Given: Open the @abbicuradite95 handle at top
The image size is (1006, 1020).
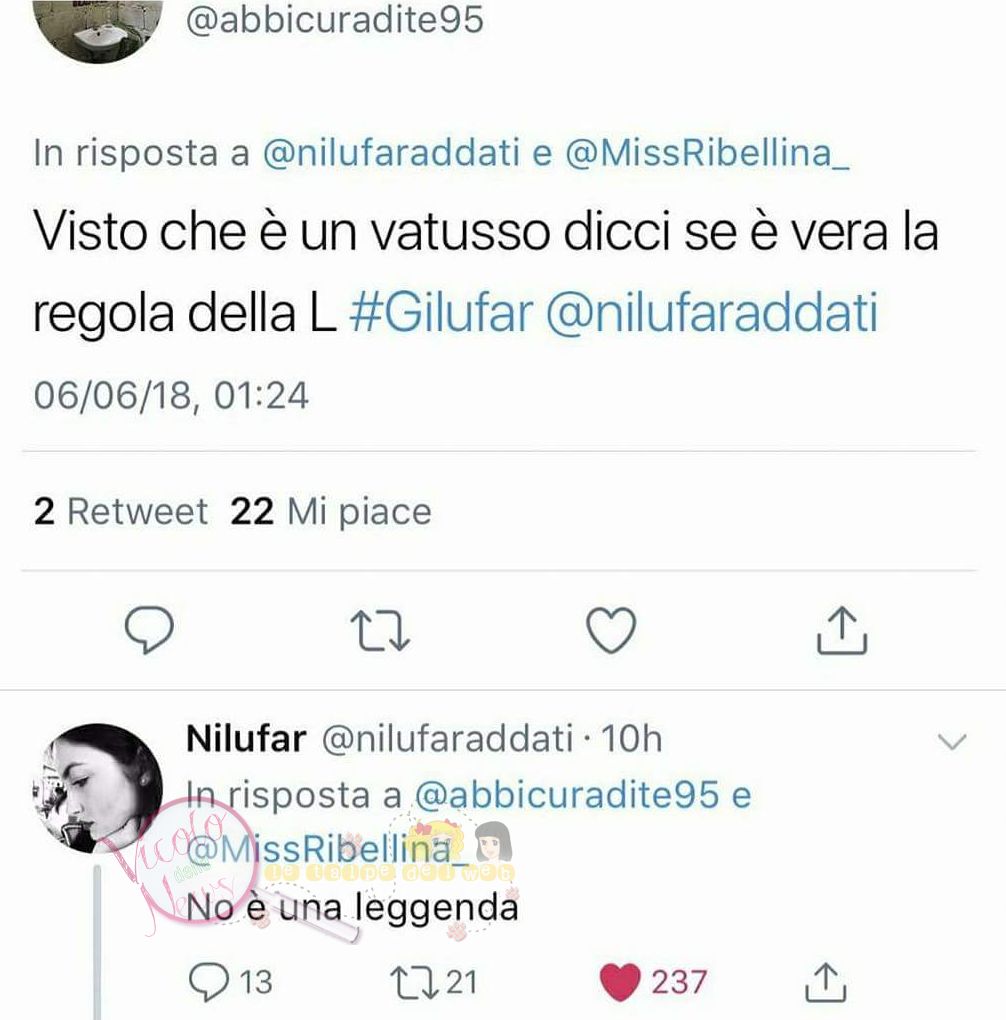Looking at the screenshot, I should 335,20.
